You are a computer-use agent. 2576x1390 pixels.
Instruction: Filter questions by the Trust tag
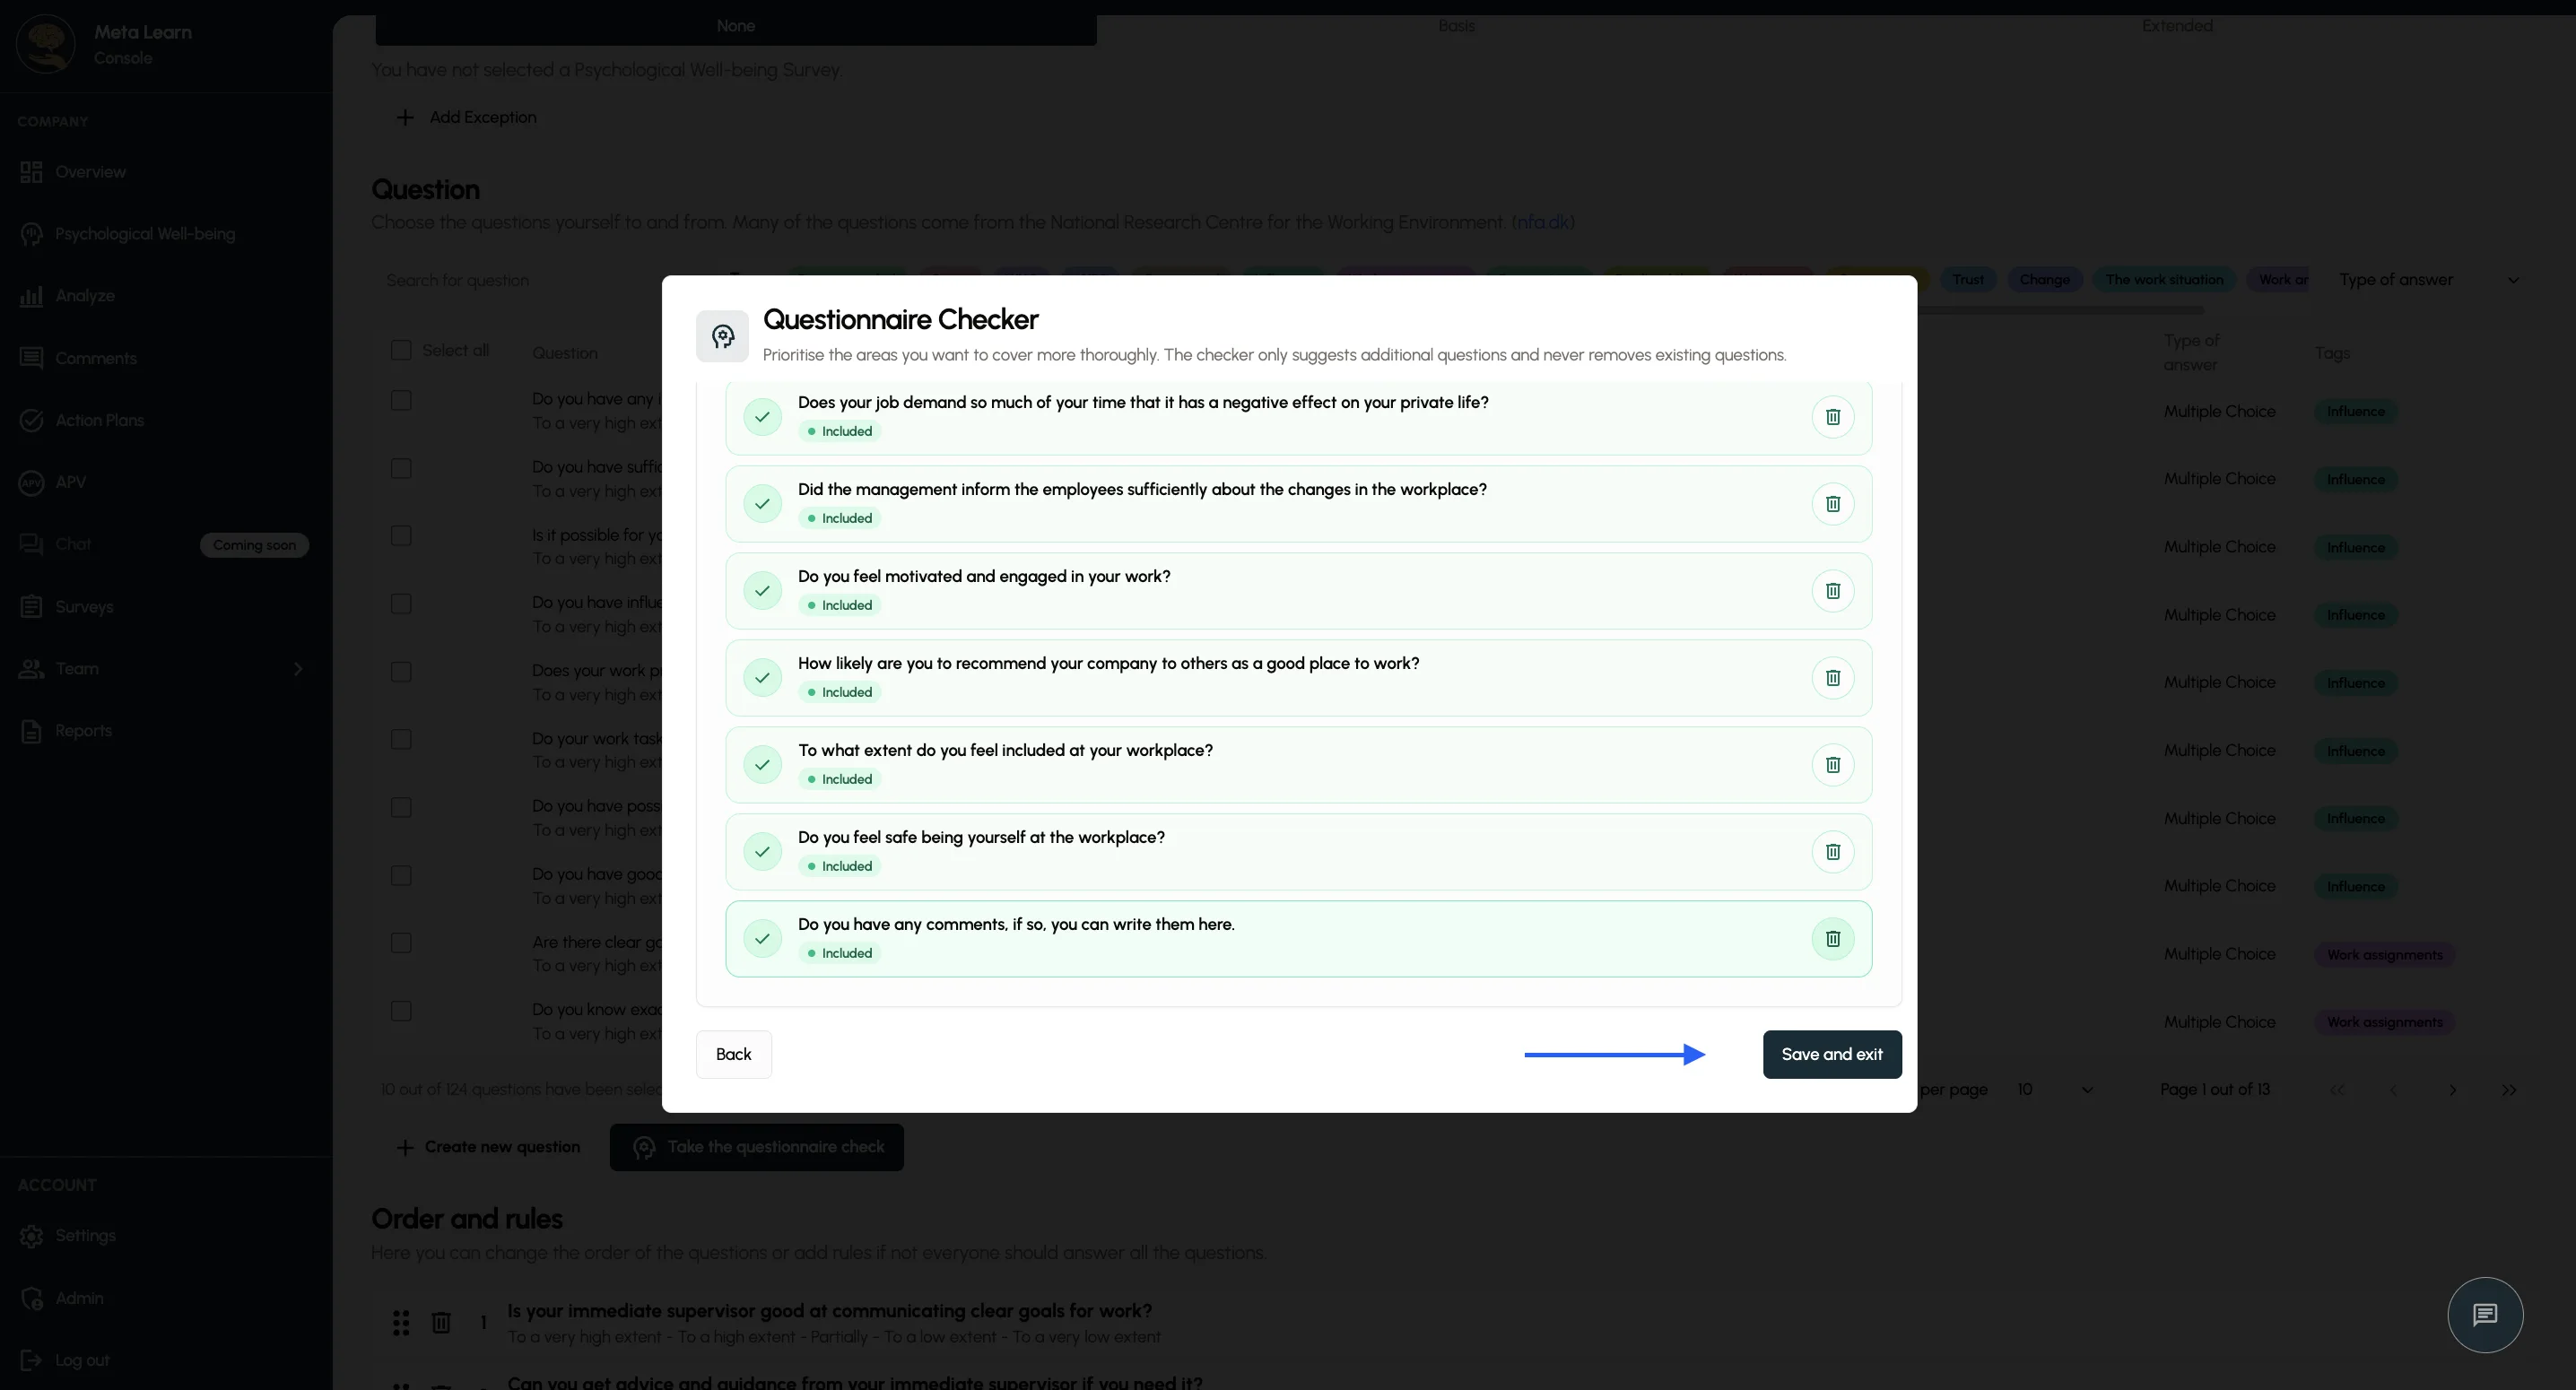tap(1968, 280)
